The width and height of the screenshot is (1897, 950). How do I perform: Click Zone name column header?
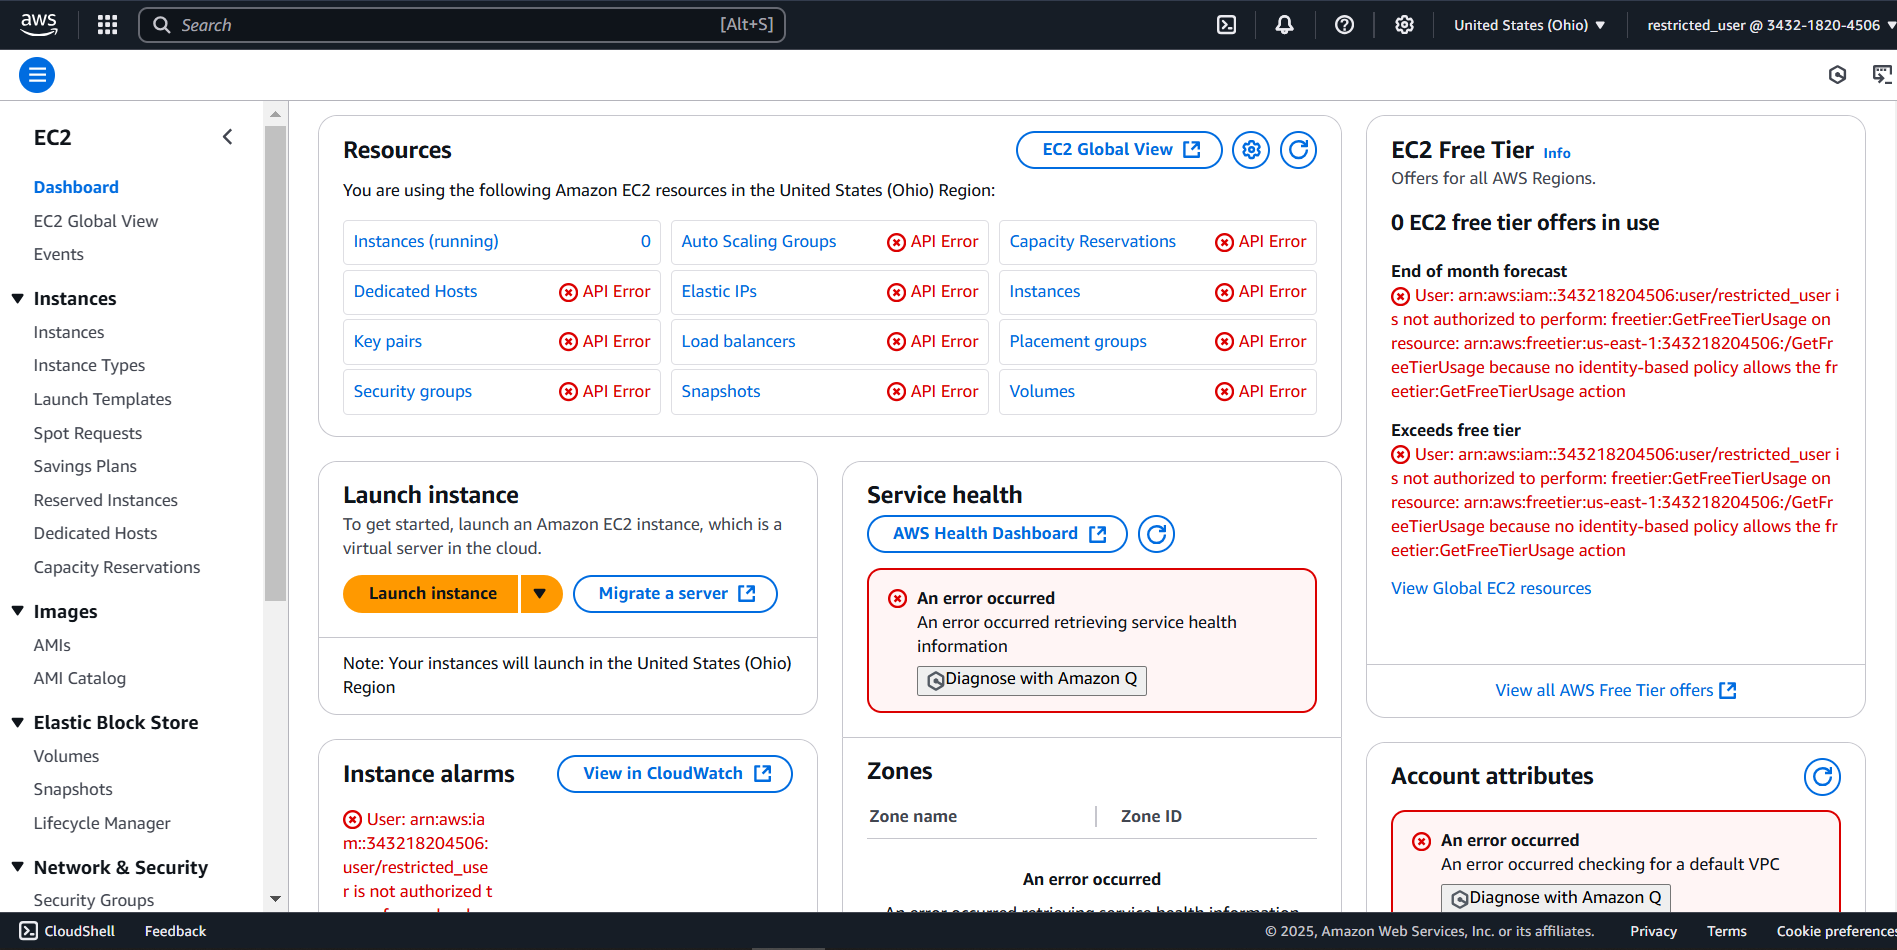(913, 816)
